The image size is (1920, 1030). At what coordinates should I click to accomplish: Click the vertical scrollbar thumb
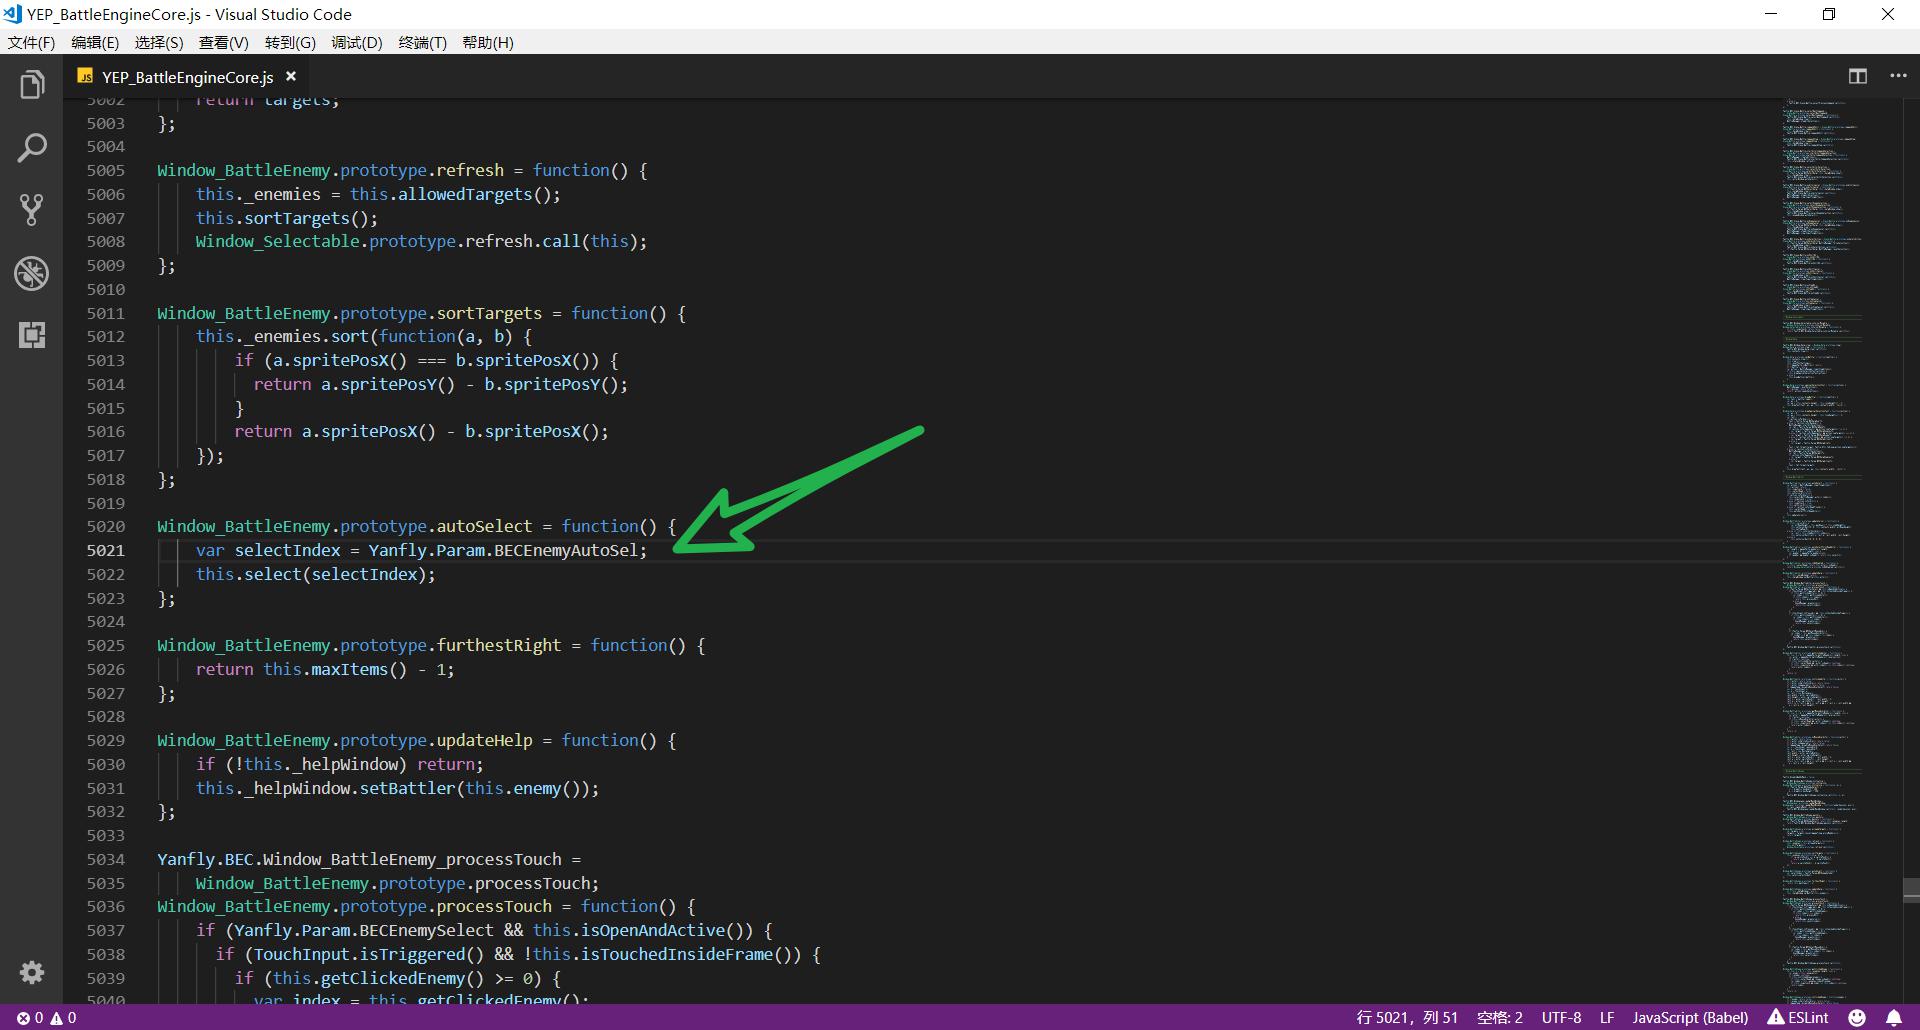click(1911, 890)
